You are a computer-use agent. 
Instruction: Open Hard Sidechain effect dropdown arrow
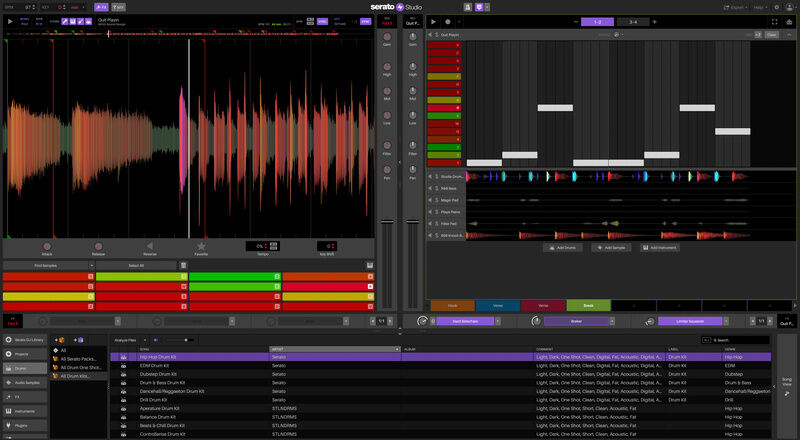point(497,321)
